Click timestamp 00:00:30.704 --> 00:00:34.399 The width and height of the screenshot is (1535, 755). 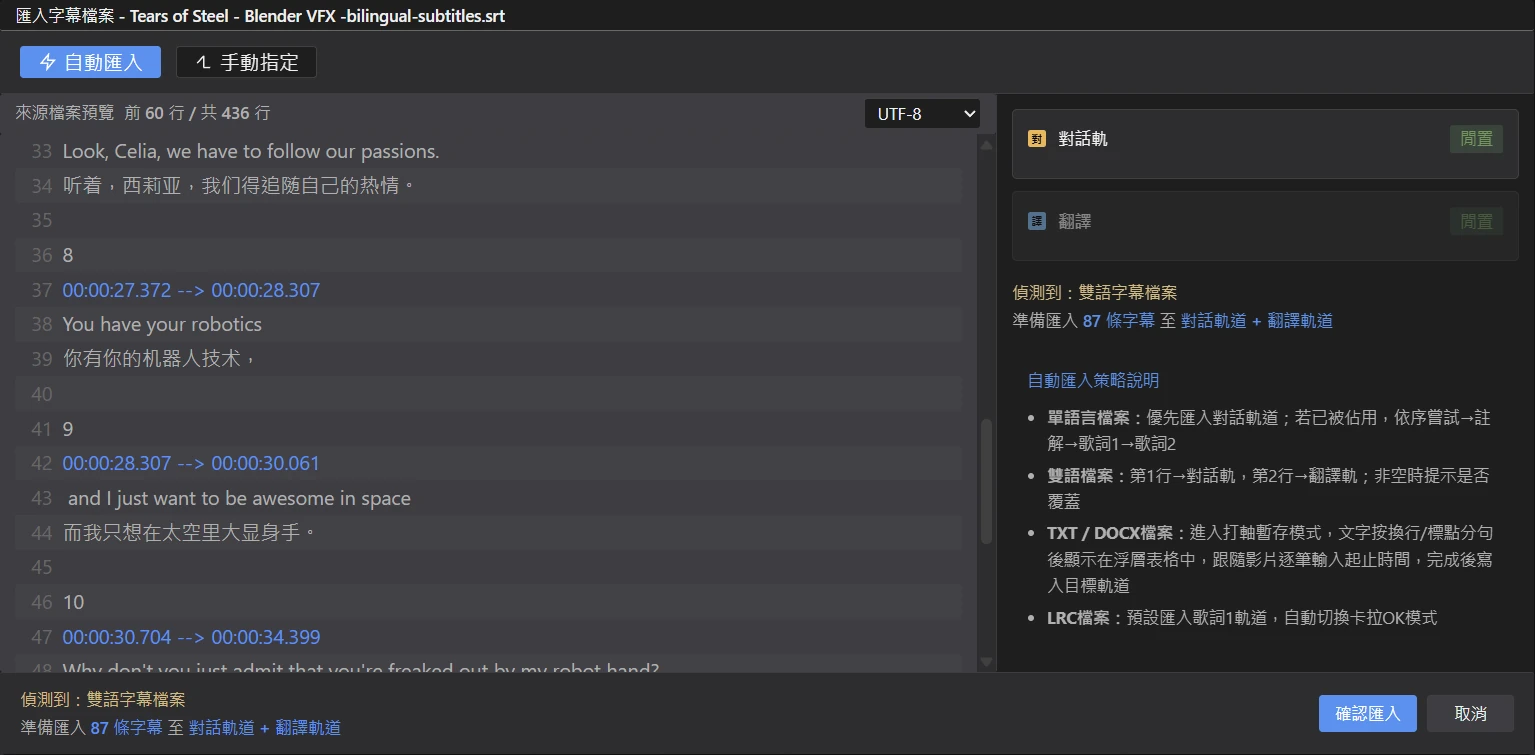tap(191, 637)
